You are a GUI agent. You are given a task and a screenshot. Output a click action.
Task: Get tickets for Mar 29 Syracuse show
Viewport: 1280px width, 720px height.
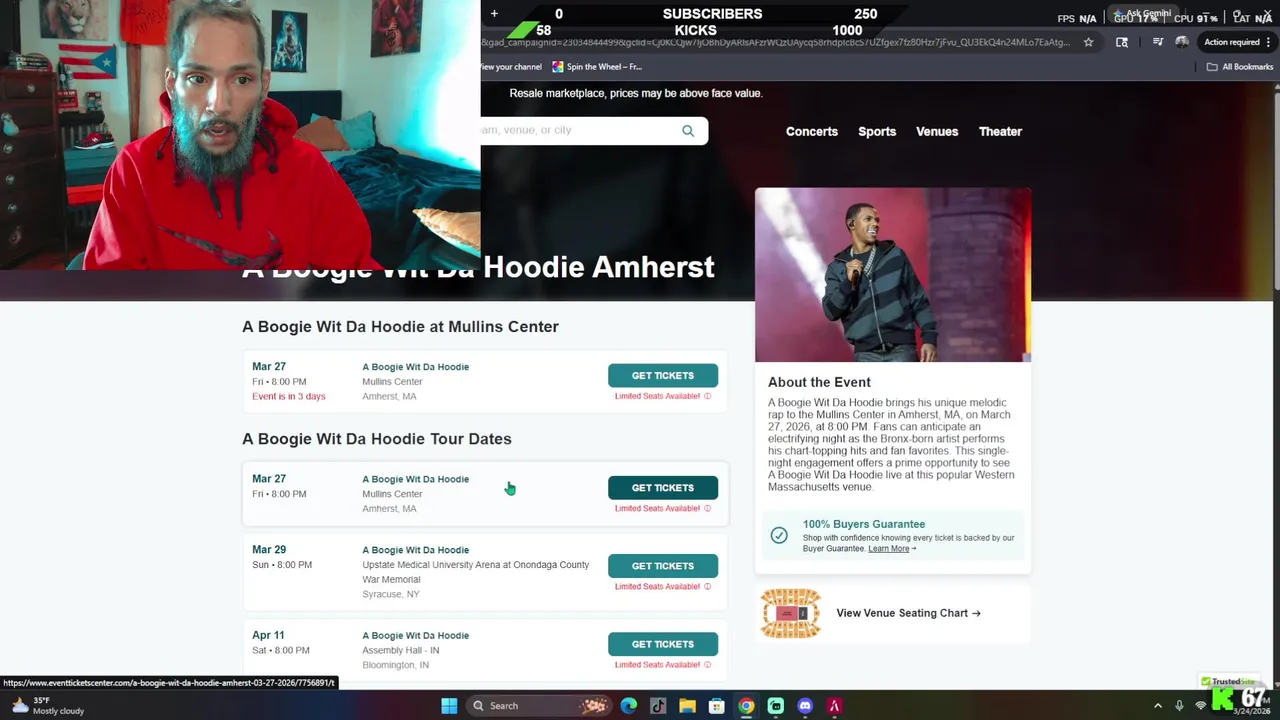pos(663,566)
